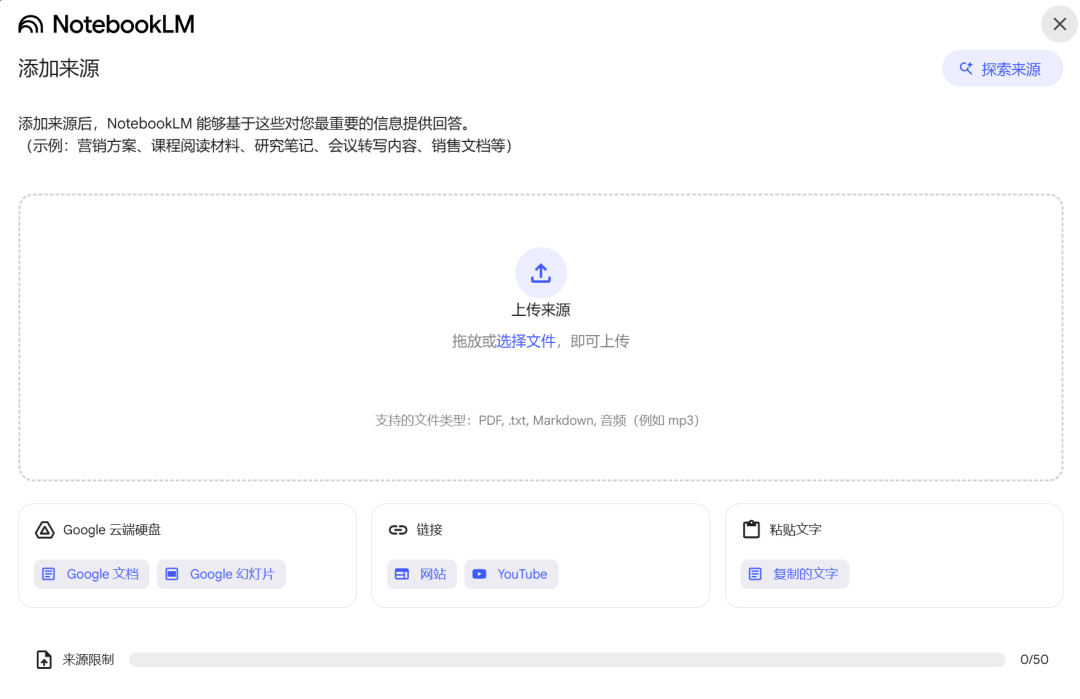Choose the 网站 source option
The width and height of the screenshot is (1080, 699).
[422, 574]
